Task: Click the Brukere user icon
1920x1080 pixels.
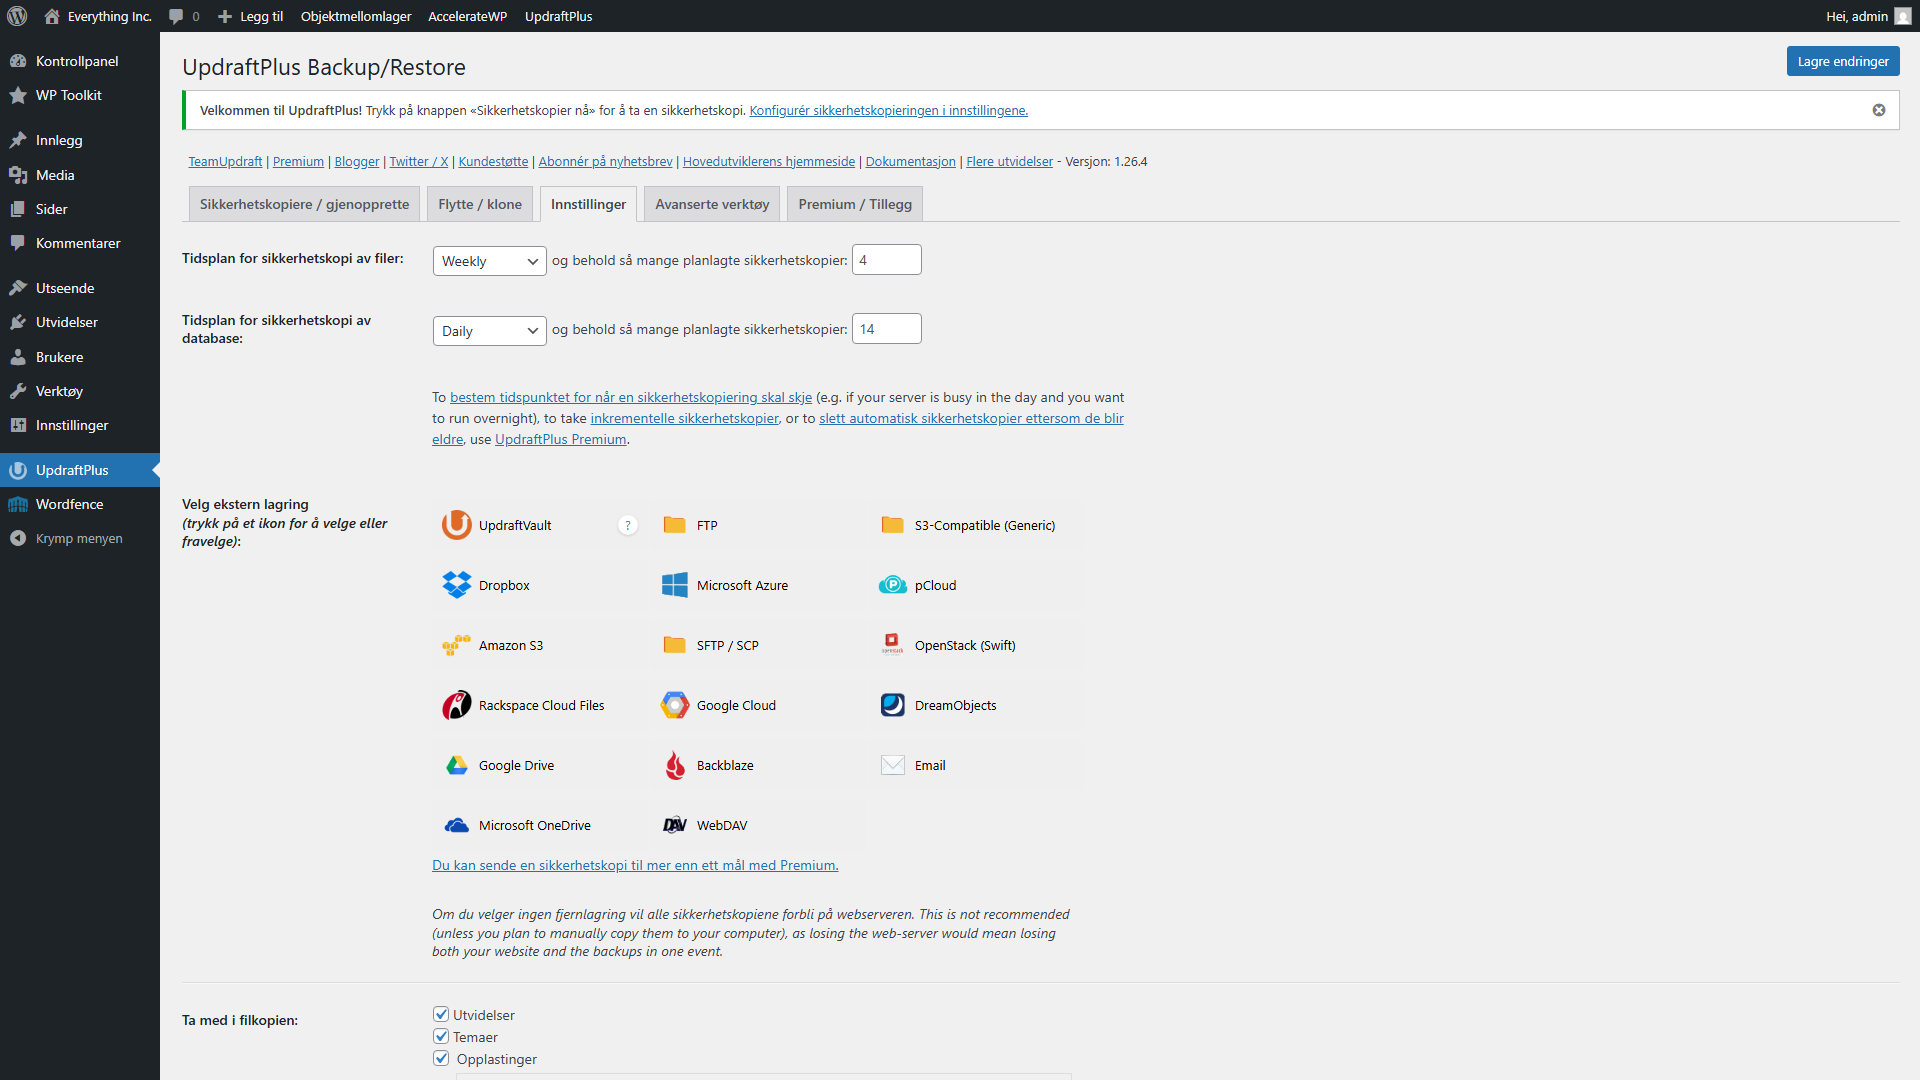Action: coord(18,357)
